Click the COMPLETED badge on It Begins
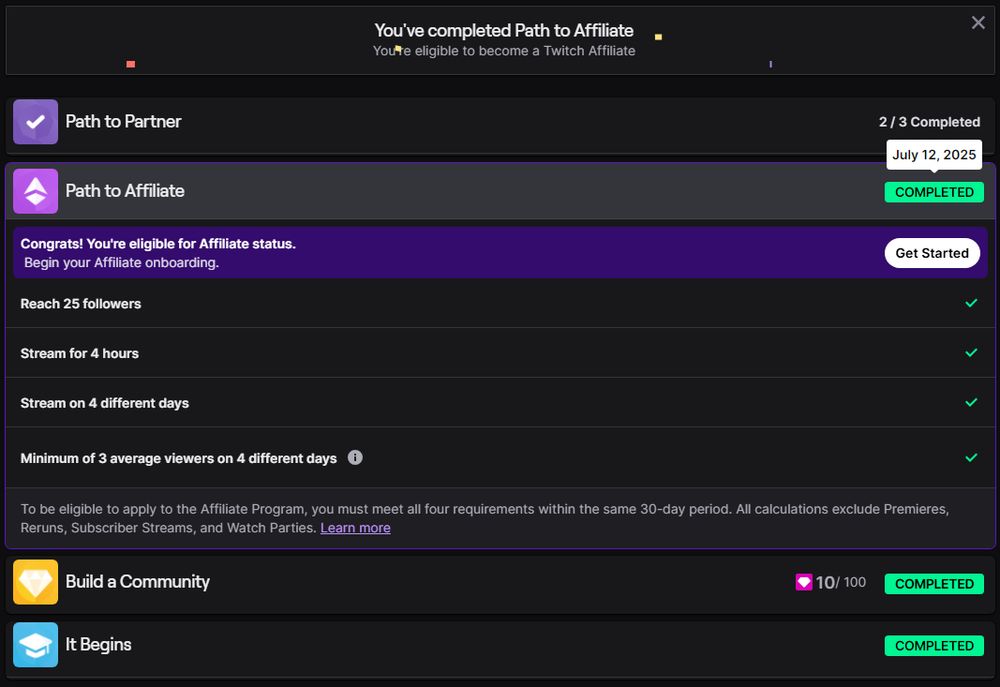The height and width of the screenshot is (687, 1000). tap(934, 646)
